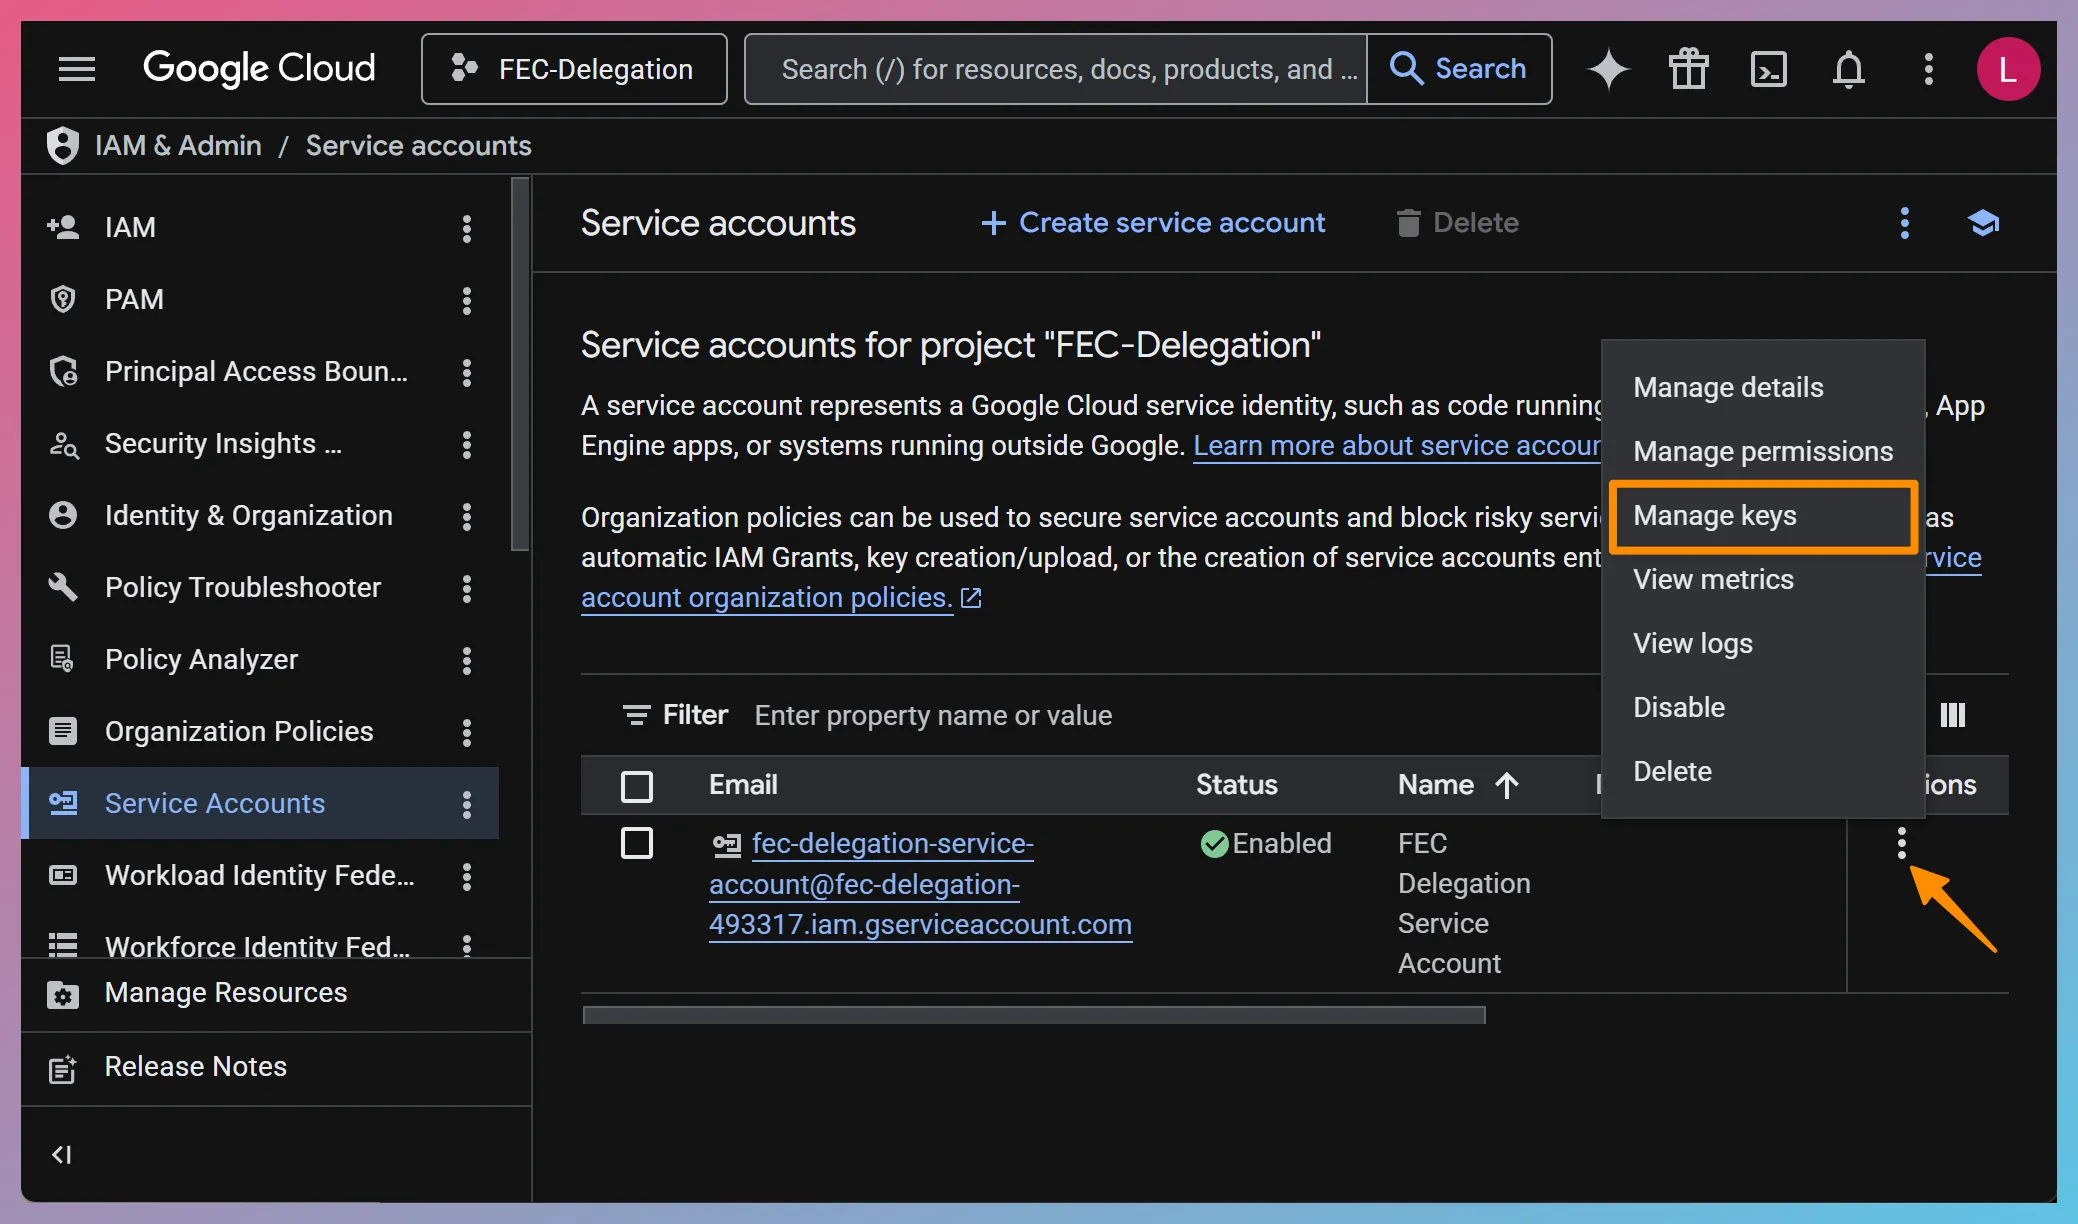Image resolution: width=2078 pixels, height=1224 pixels.
Task: Open column display options icon
Action: [1952, 715]
